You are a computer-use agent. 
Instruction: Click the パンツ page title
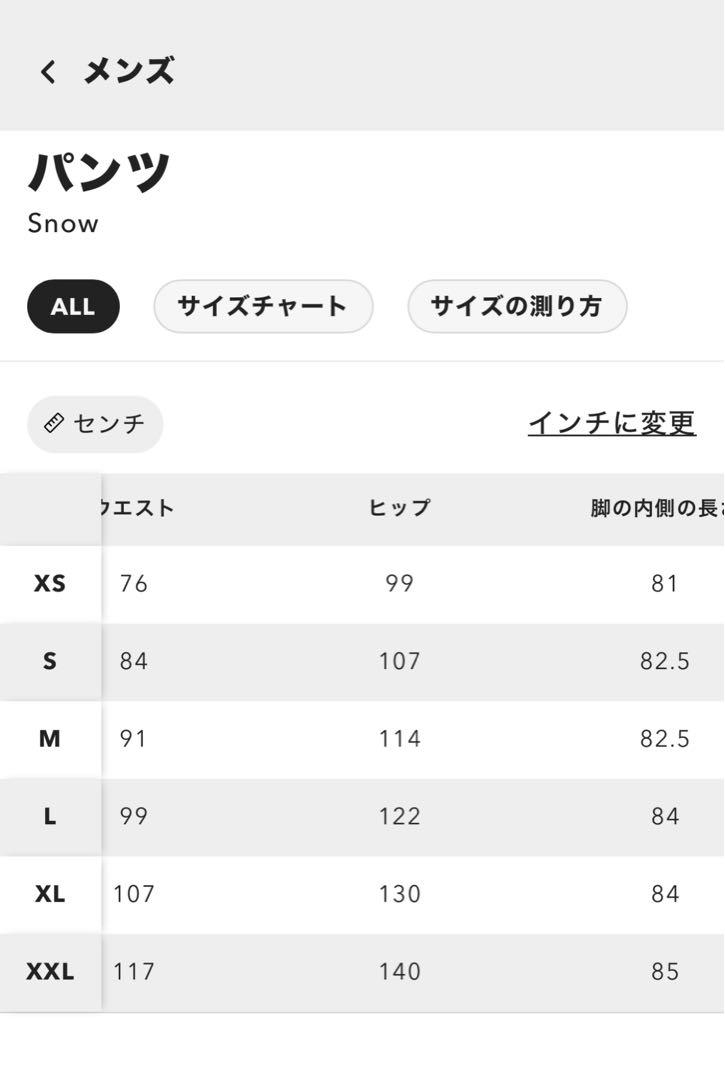click(99, 172)
